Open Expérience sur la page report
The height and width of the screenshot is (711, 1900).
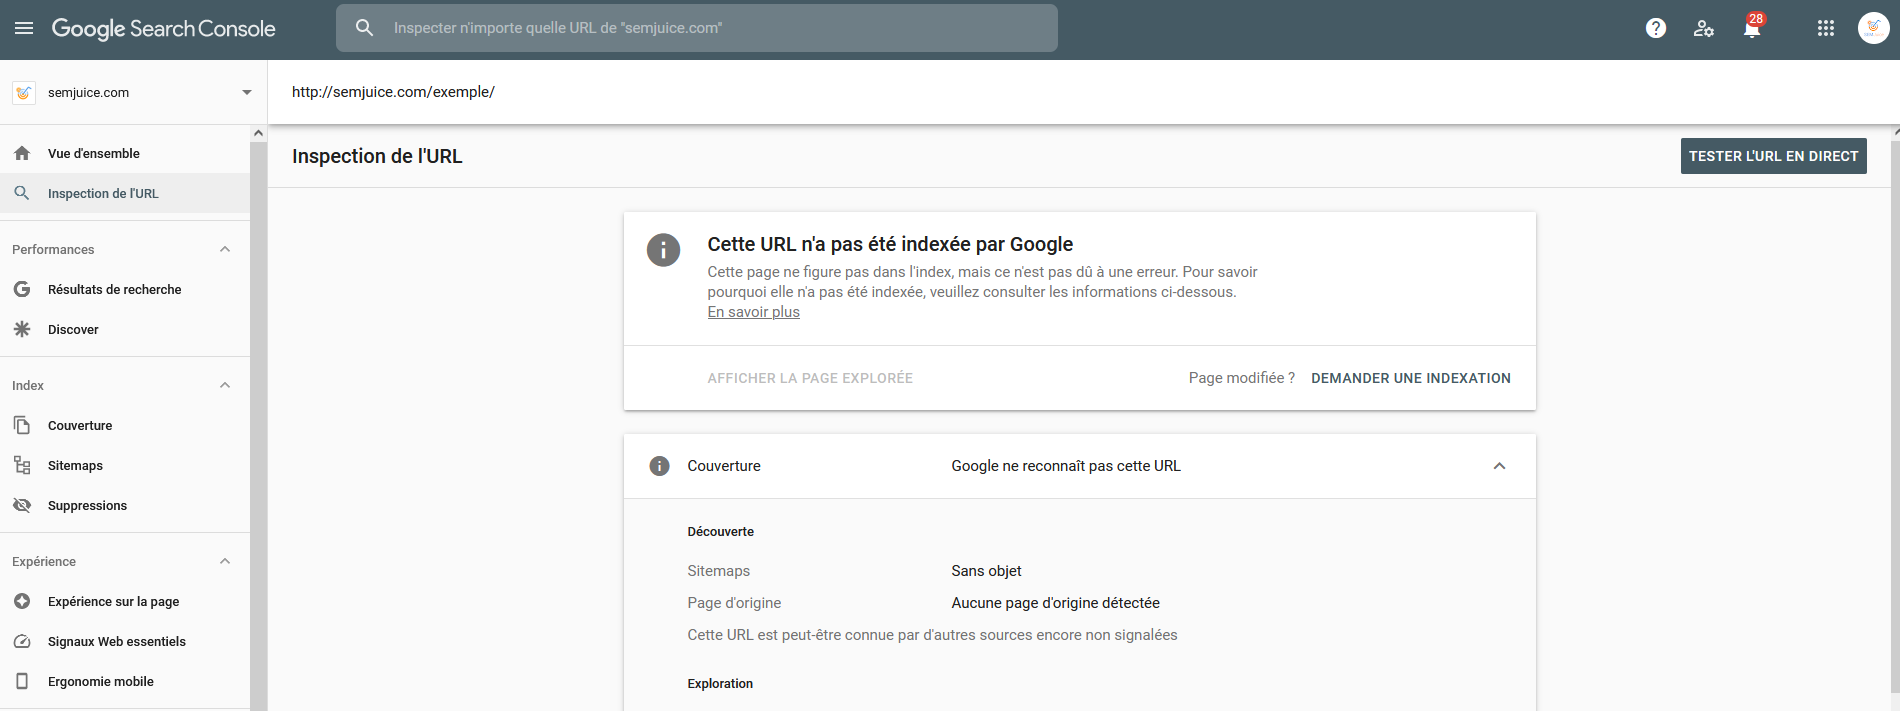(125, 601)
